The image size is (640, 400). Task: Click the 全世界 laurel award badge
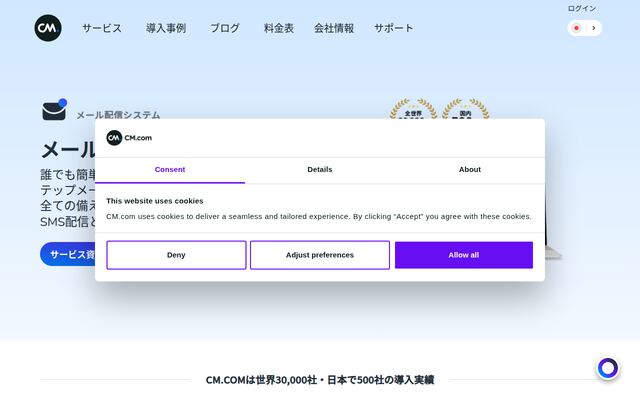[x=413, y=109]
